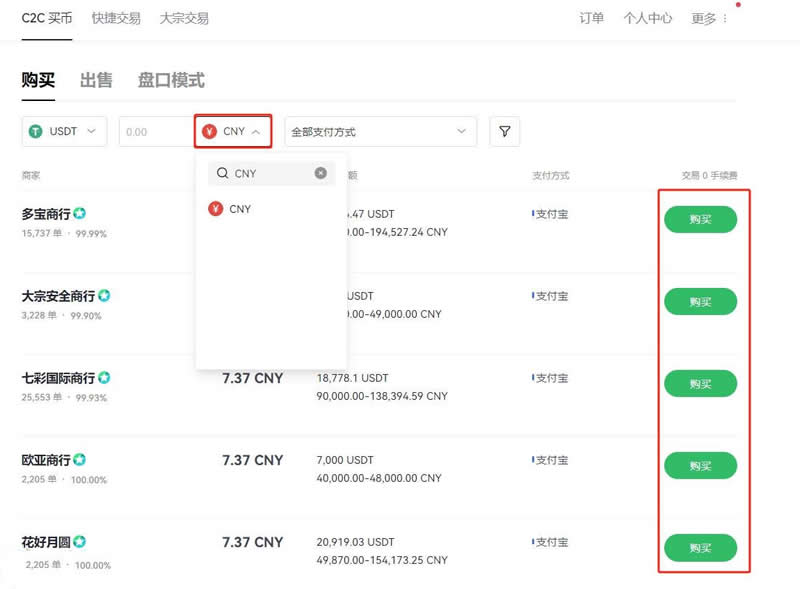Click verified badge next to 七彩国际商行
The image size is (800, 589).
tap(104, 378)
